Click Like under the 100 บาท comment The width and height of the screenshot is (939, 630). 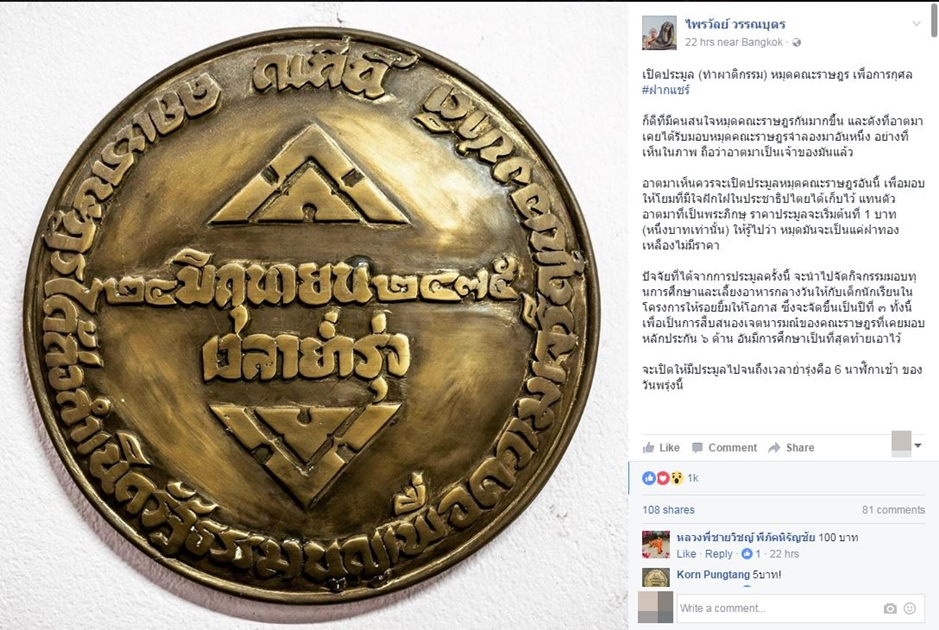[x=686, y=554]
